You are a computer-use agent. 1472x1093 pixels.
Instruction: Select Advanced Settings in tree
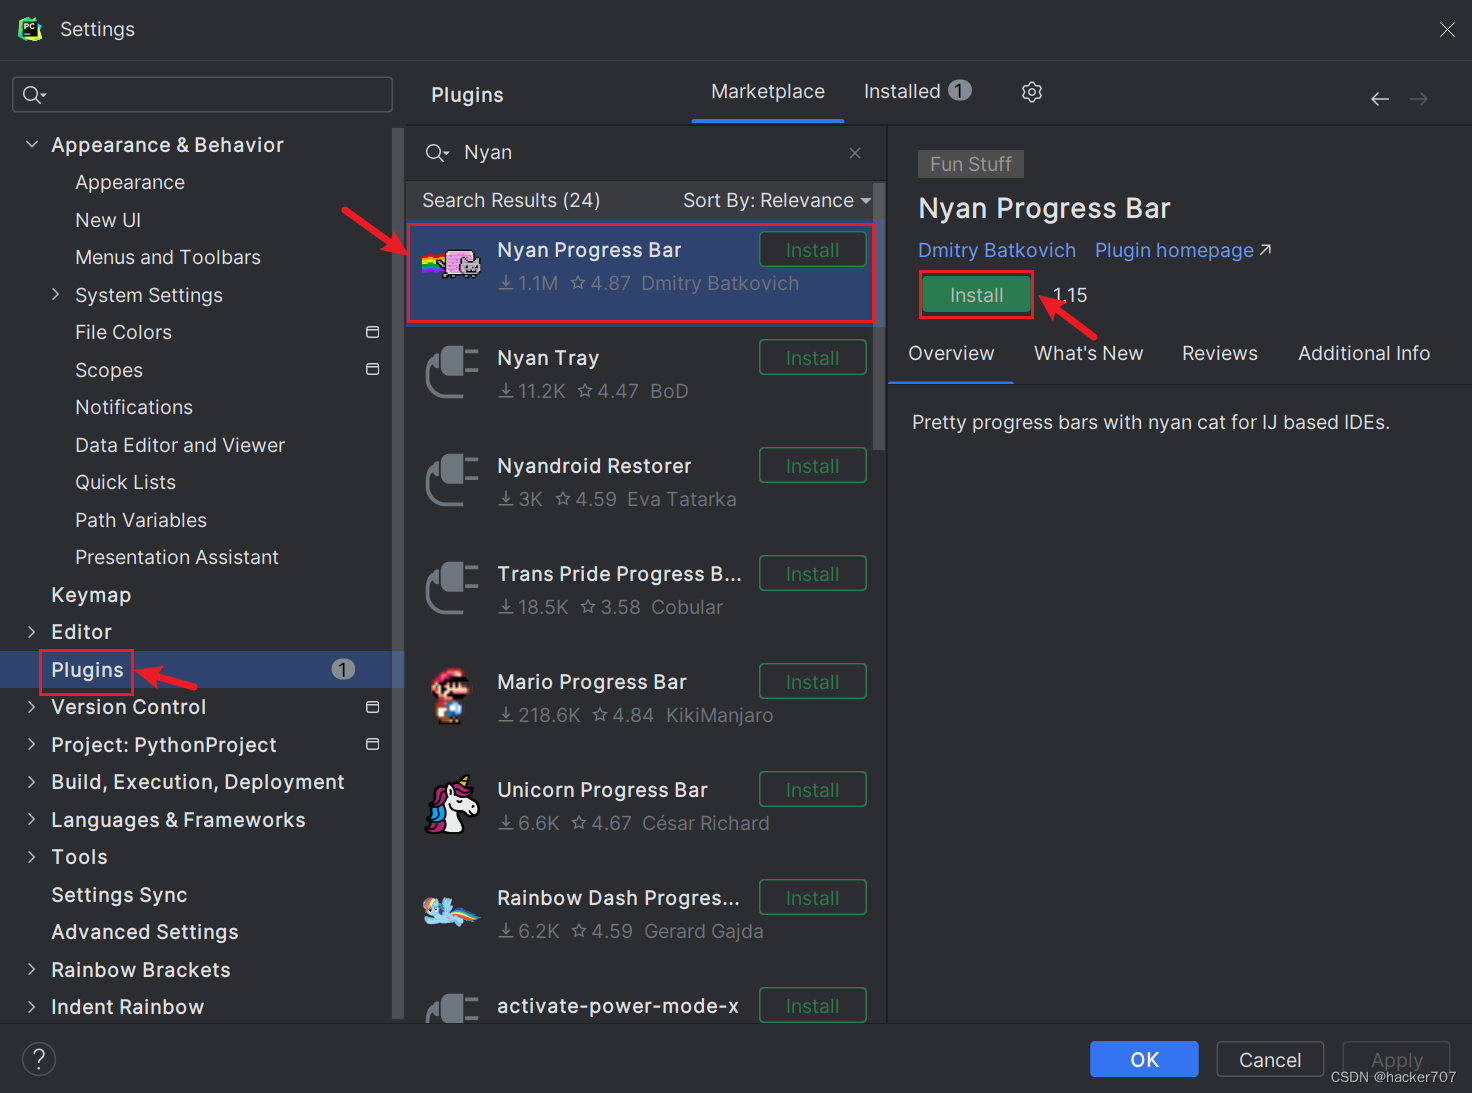click(145, 932)
